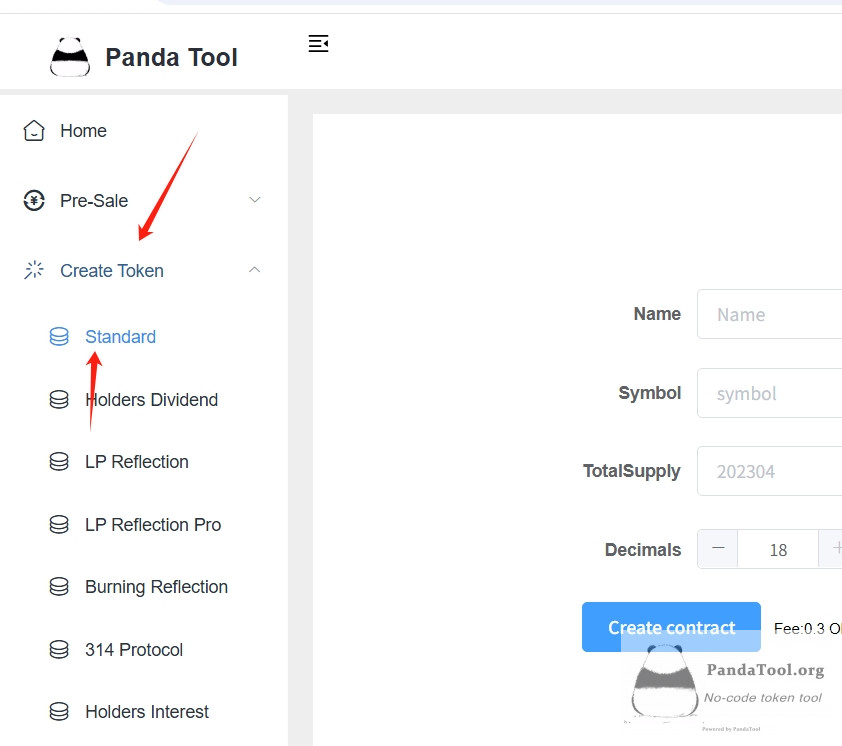The width and height of the screenshot is (842, 746).
Task: Choose Holders Interest token type
Action: [144, 712]
